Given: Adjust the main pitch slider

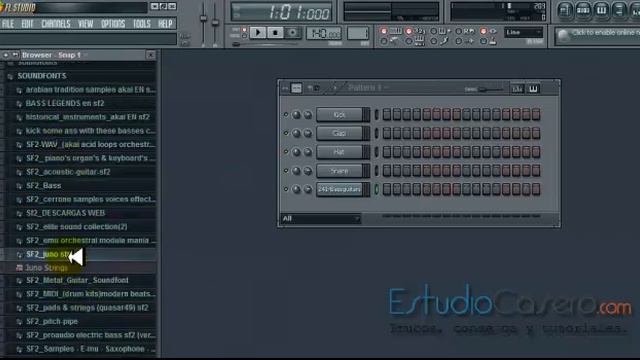Looking at the screenshot, I should (215, 22).
